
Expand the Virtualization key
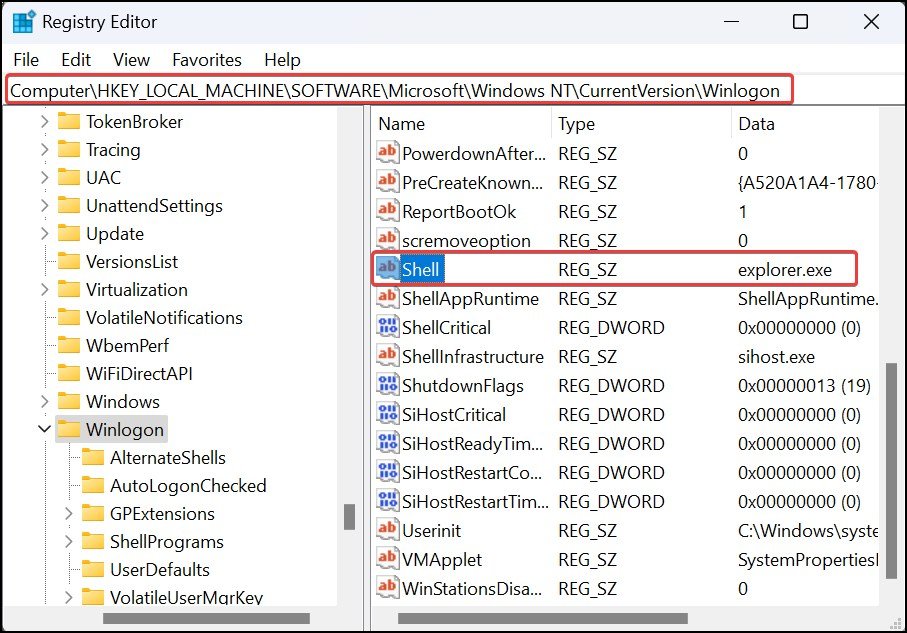(45, 289)
